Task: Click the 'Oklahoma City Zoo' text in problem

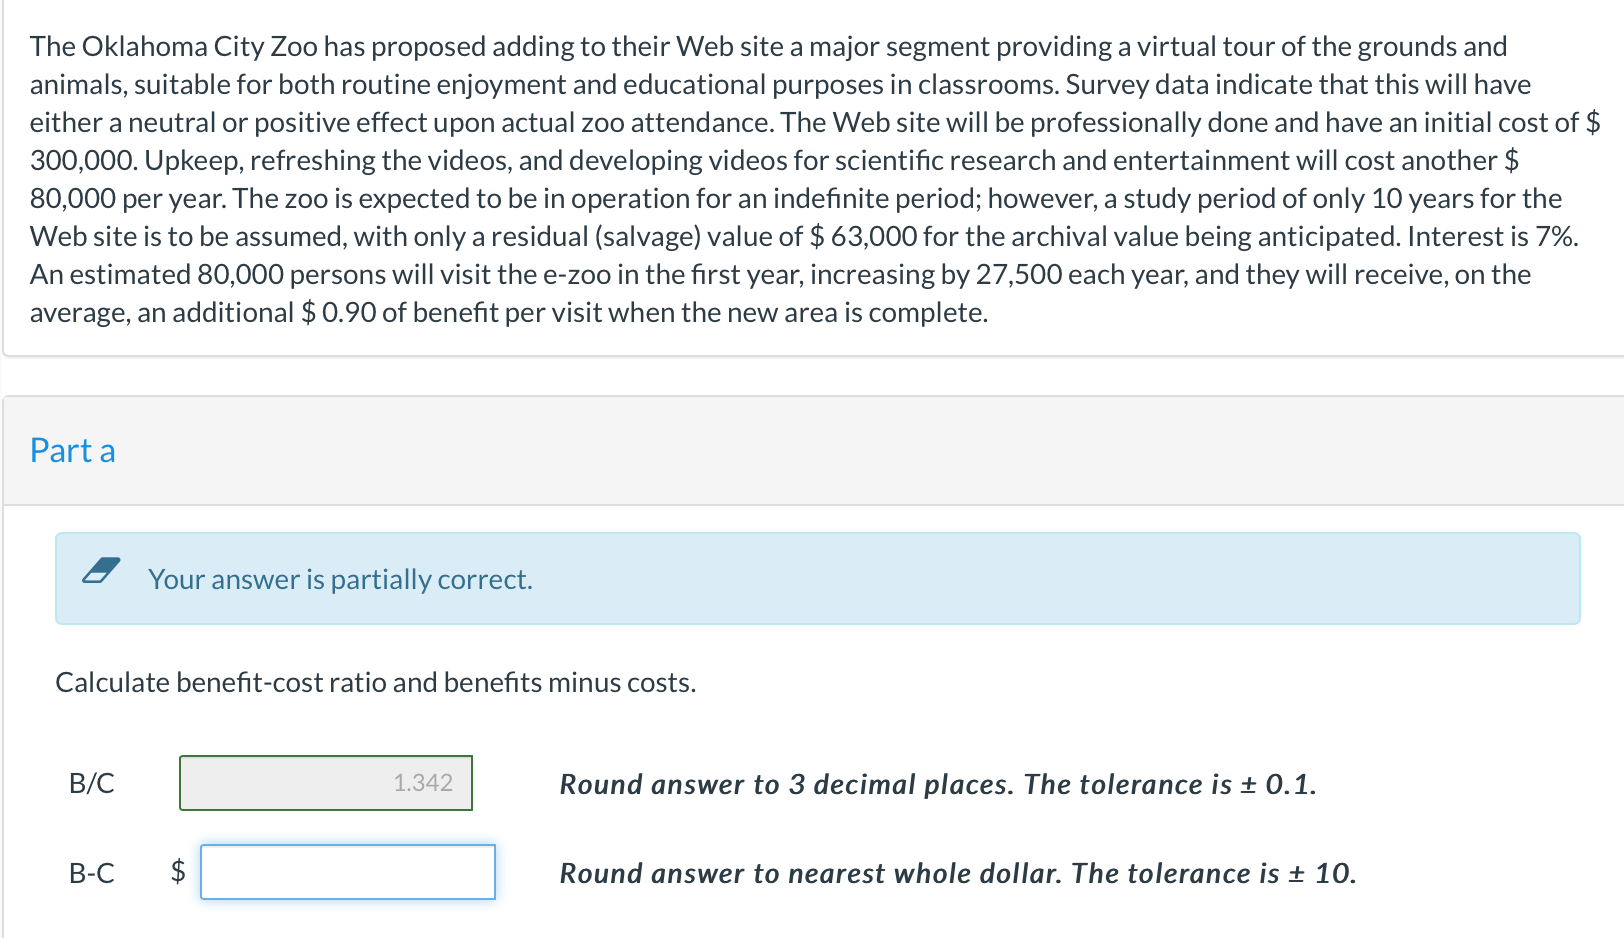Action: [x=199, y=47]
